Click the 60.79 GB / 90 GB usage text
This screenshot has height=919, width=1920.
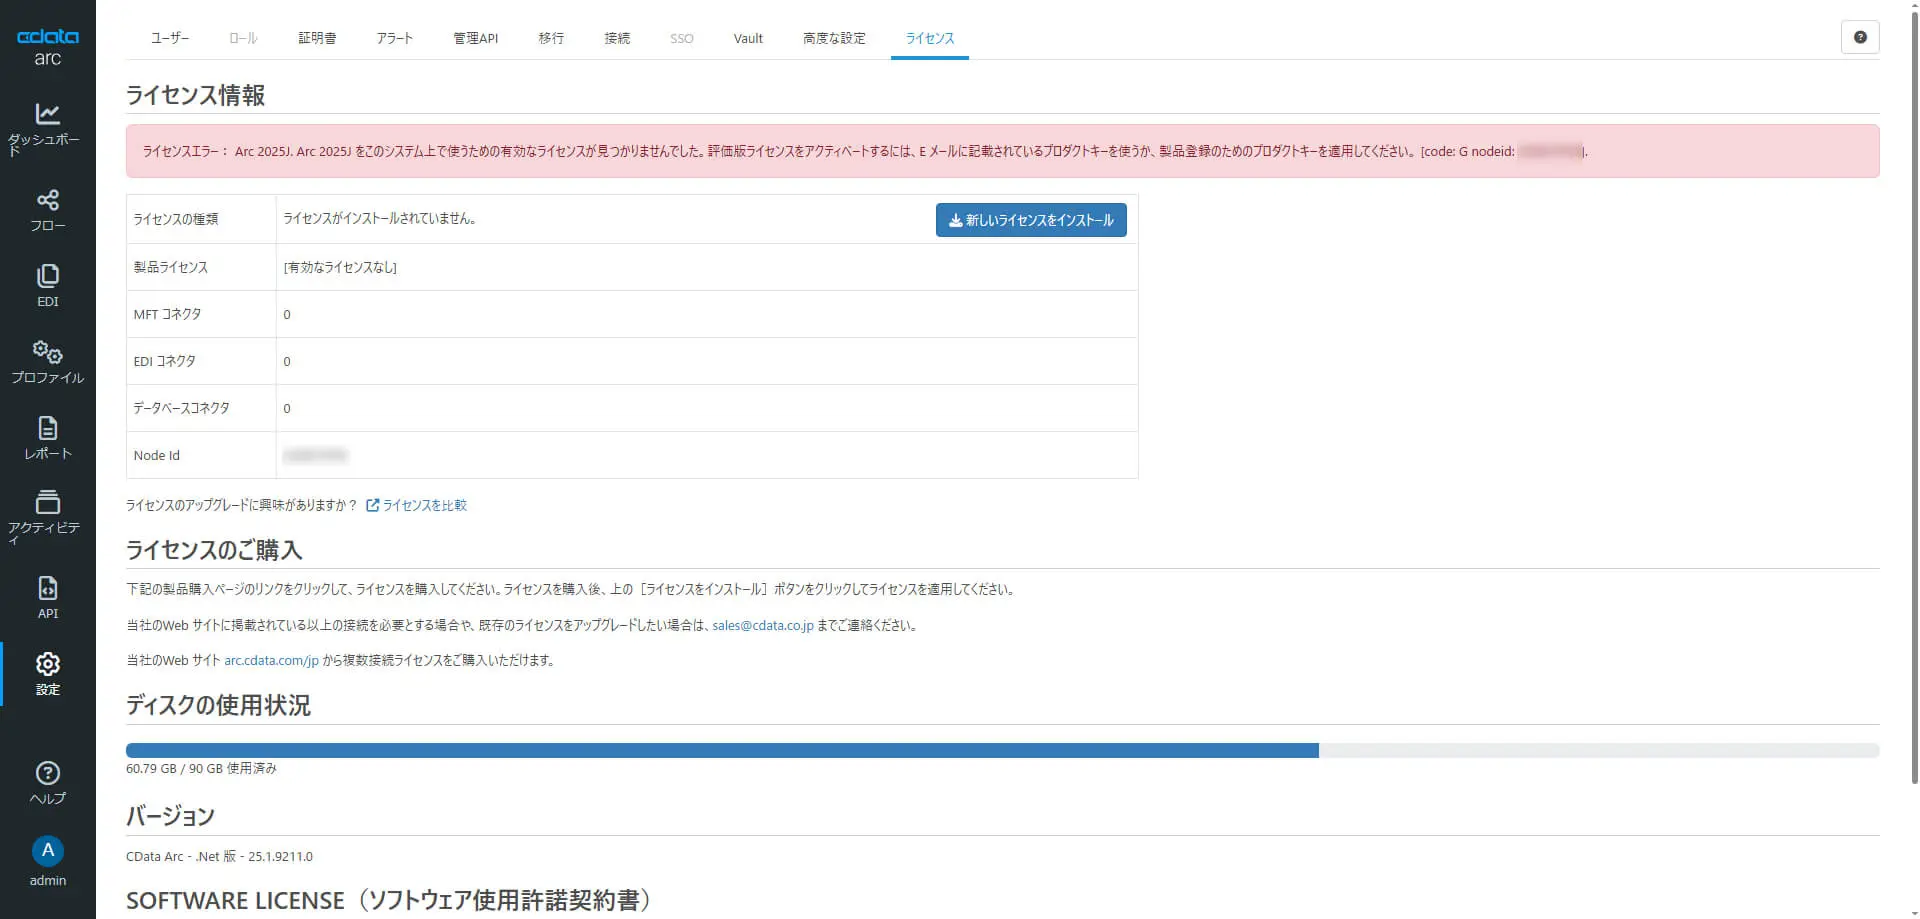pos(201,768)
